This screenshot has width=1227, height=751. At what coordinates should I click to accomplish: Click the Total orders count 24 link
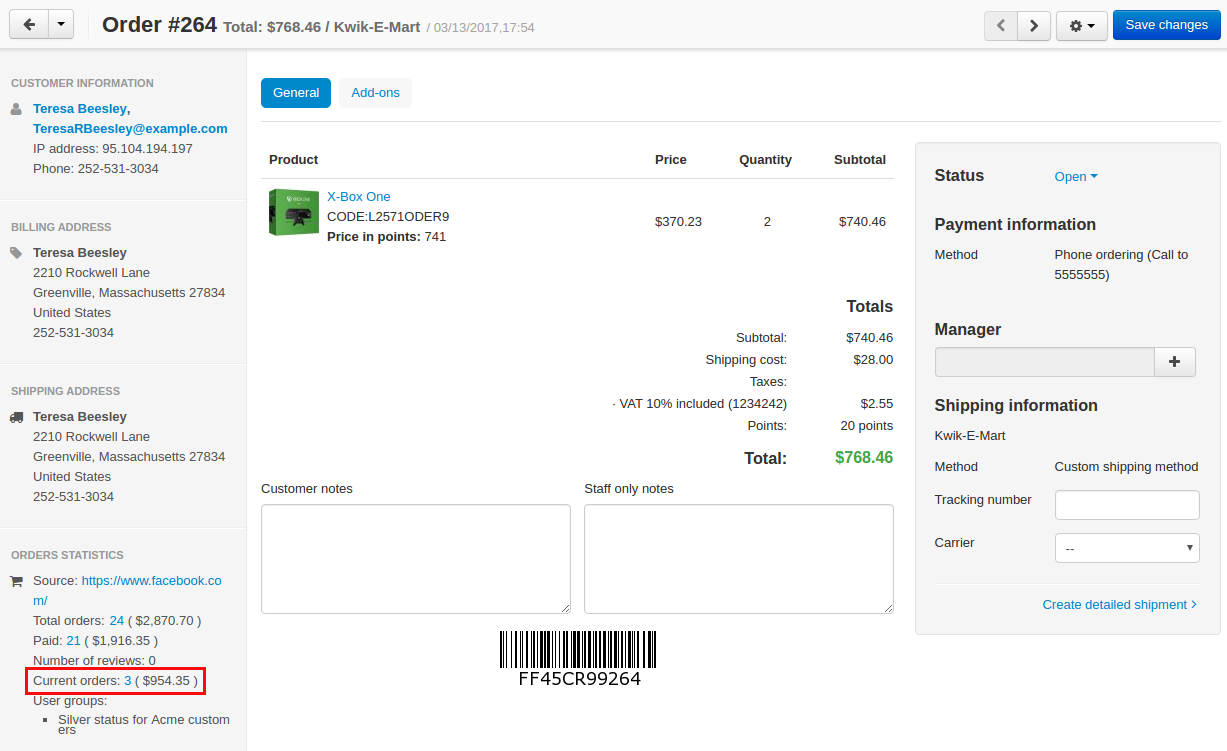point(117,621)
